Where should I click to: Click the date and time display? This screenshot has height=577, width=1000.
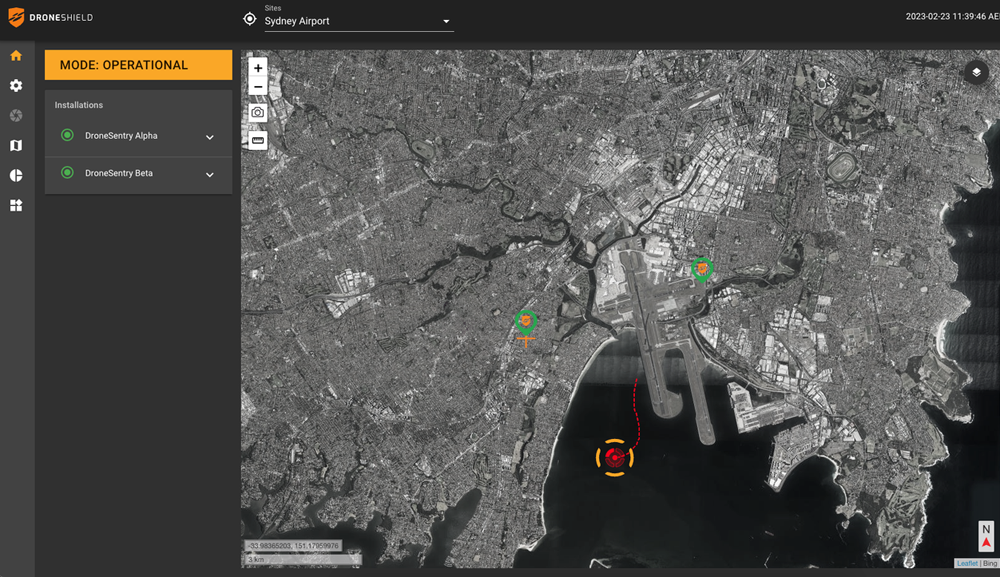pos(952,17)
